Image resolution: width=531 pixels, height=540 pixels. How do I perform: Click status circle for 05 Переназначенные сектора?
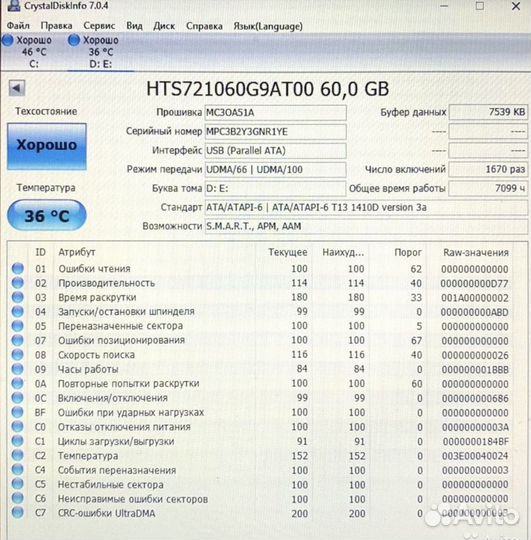point(18,326)
